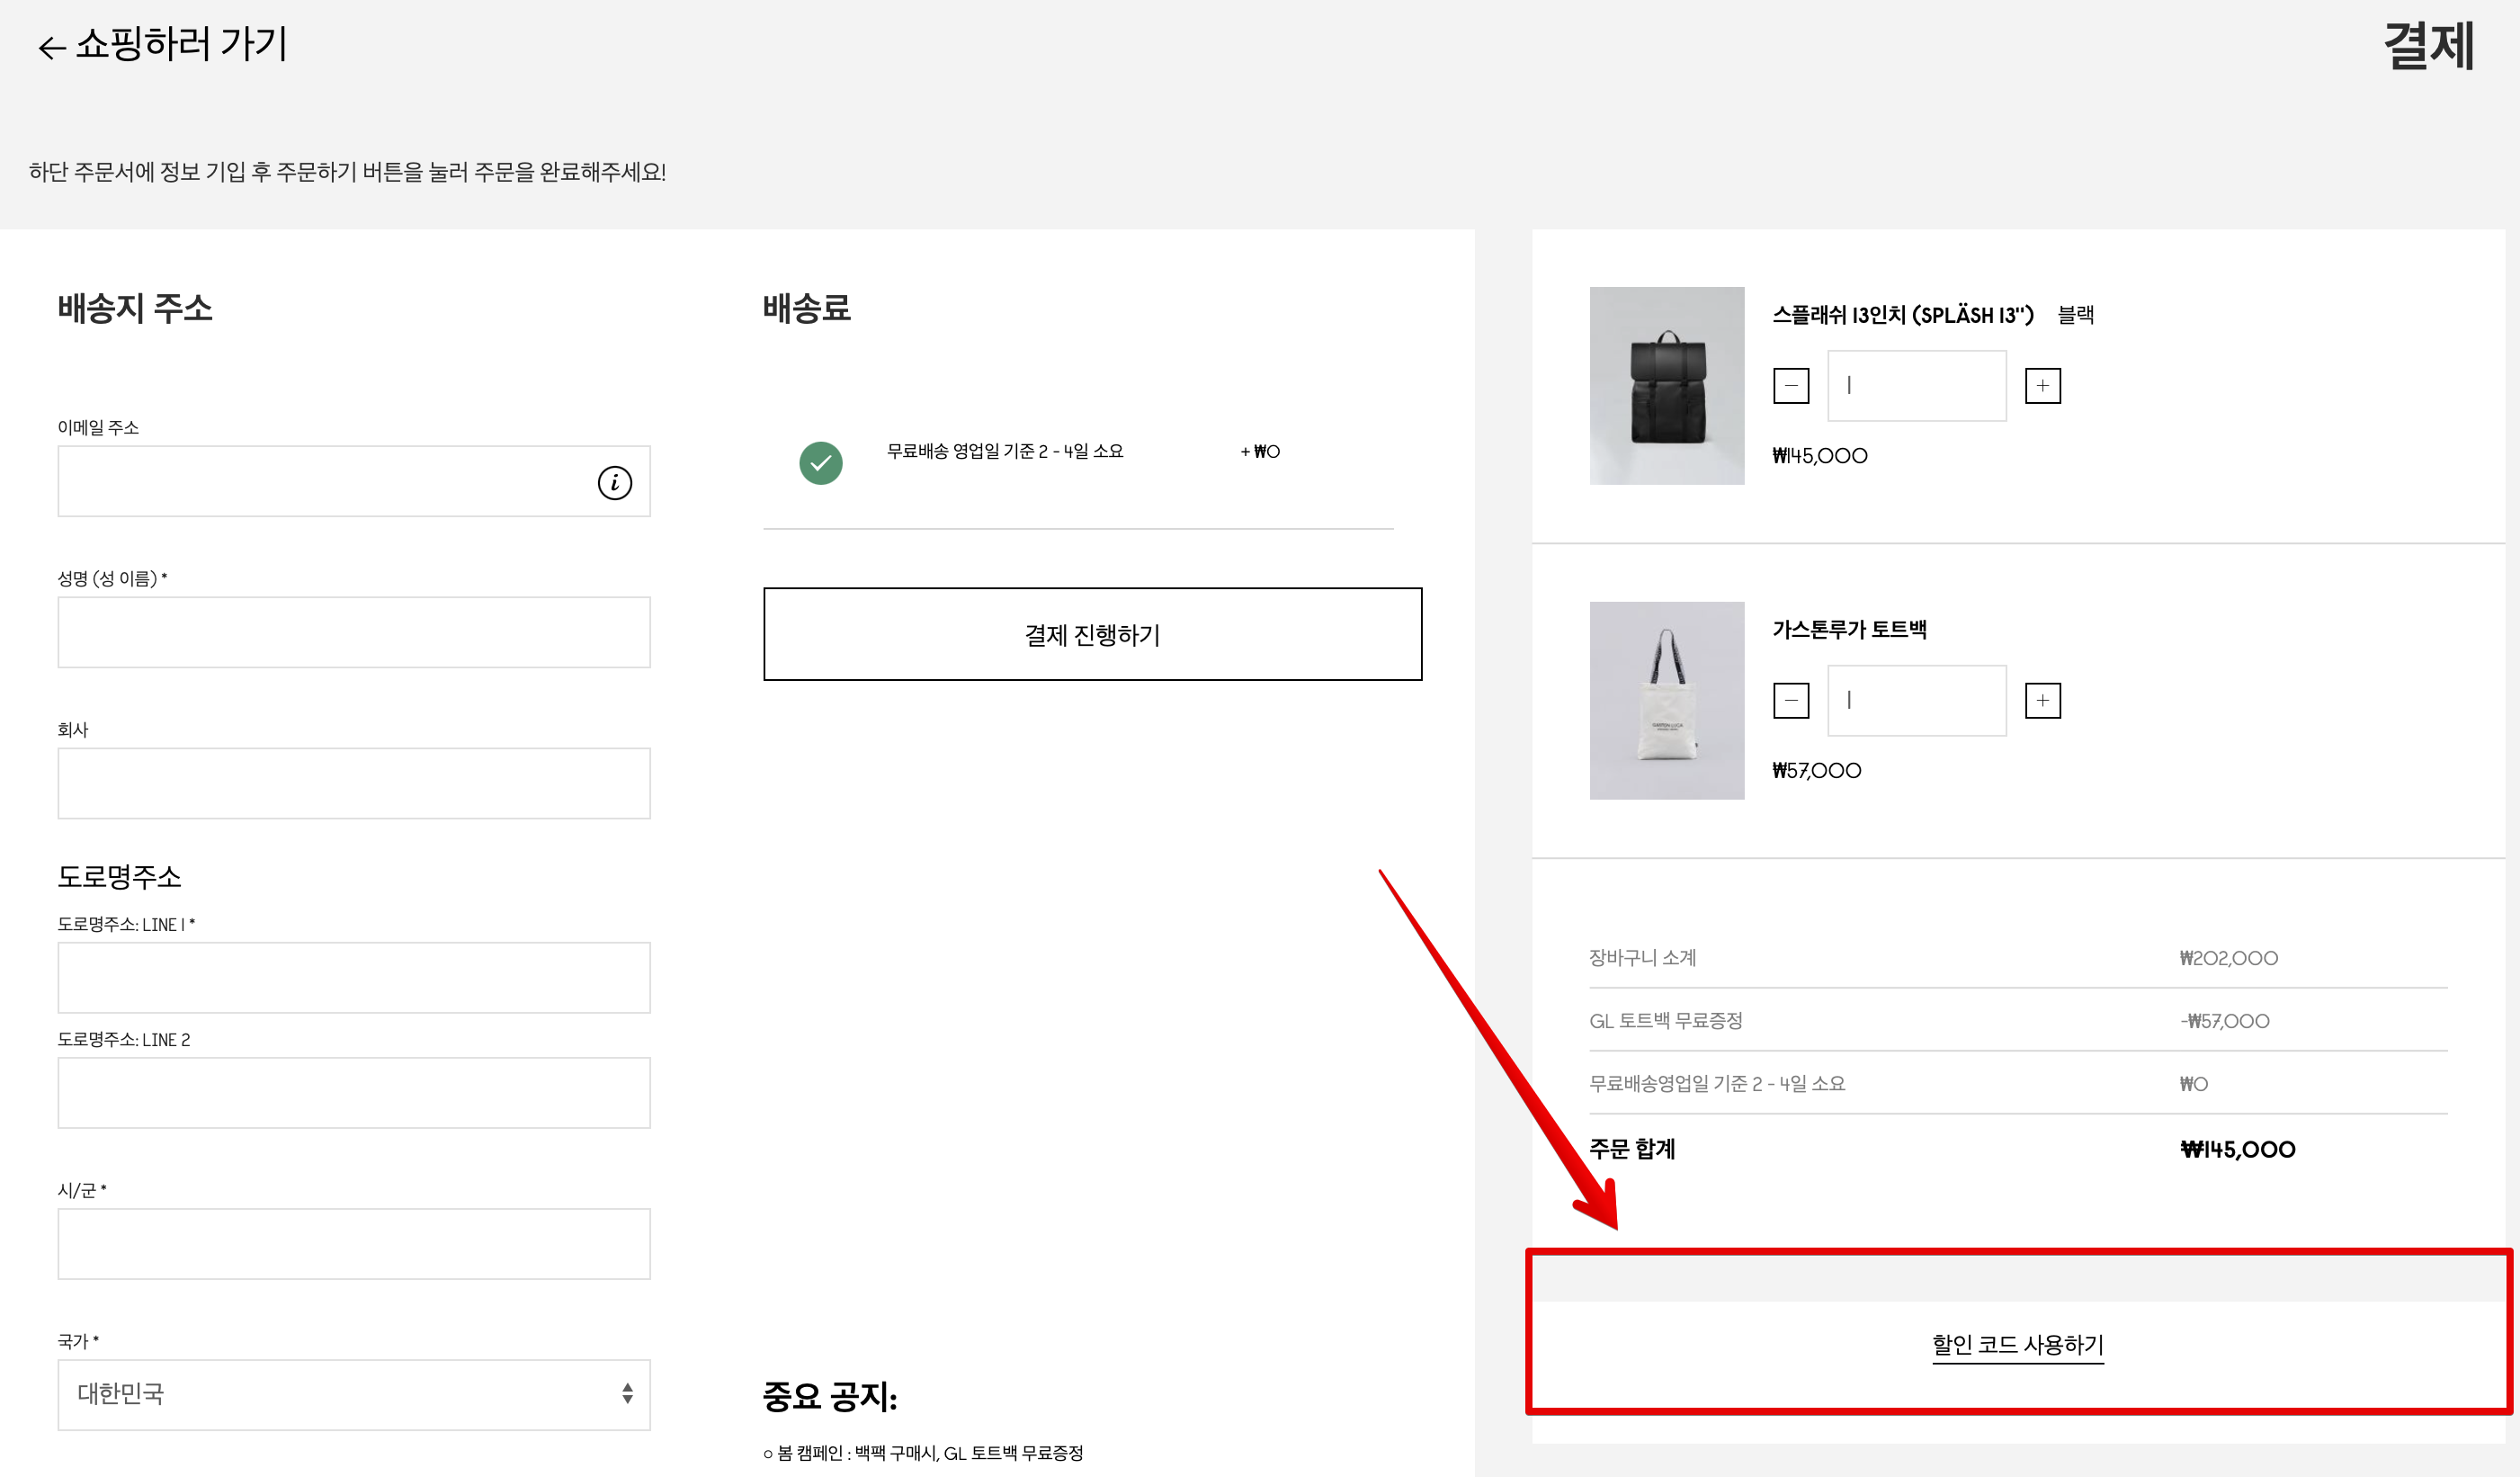Viewport: 2520px width, 1477px height.
Task: Click the 결제 진행하기 button
Action: [x=1092, y=634]
